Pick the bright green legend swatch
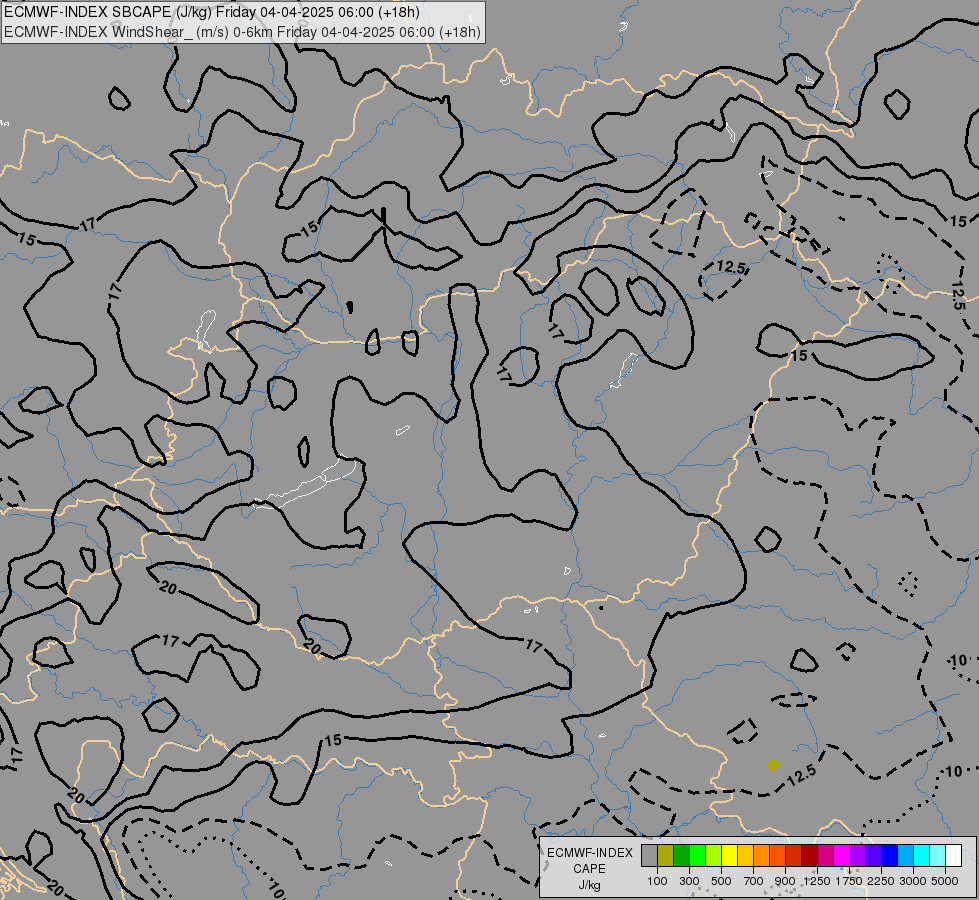979x900 pixels. click(x=697, y=855)
